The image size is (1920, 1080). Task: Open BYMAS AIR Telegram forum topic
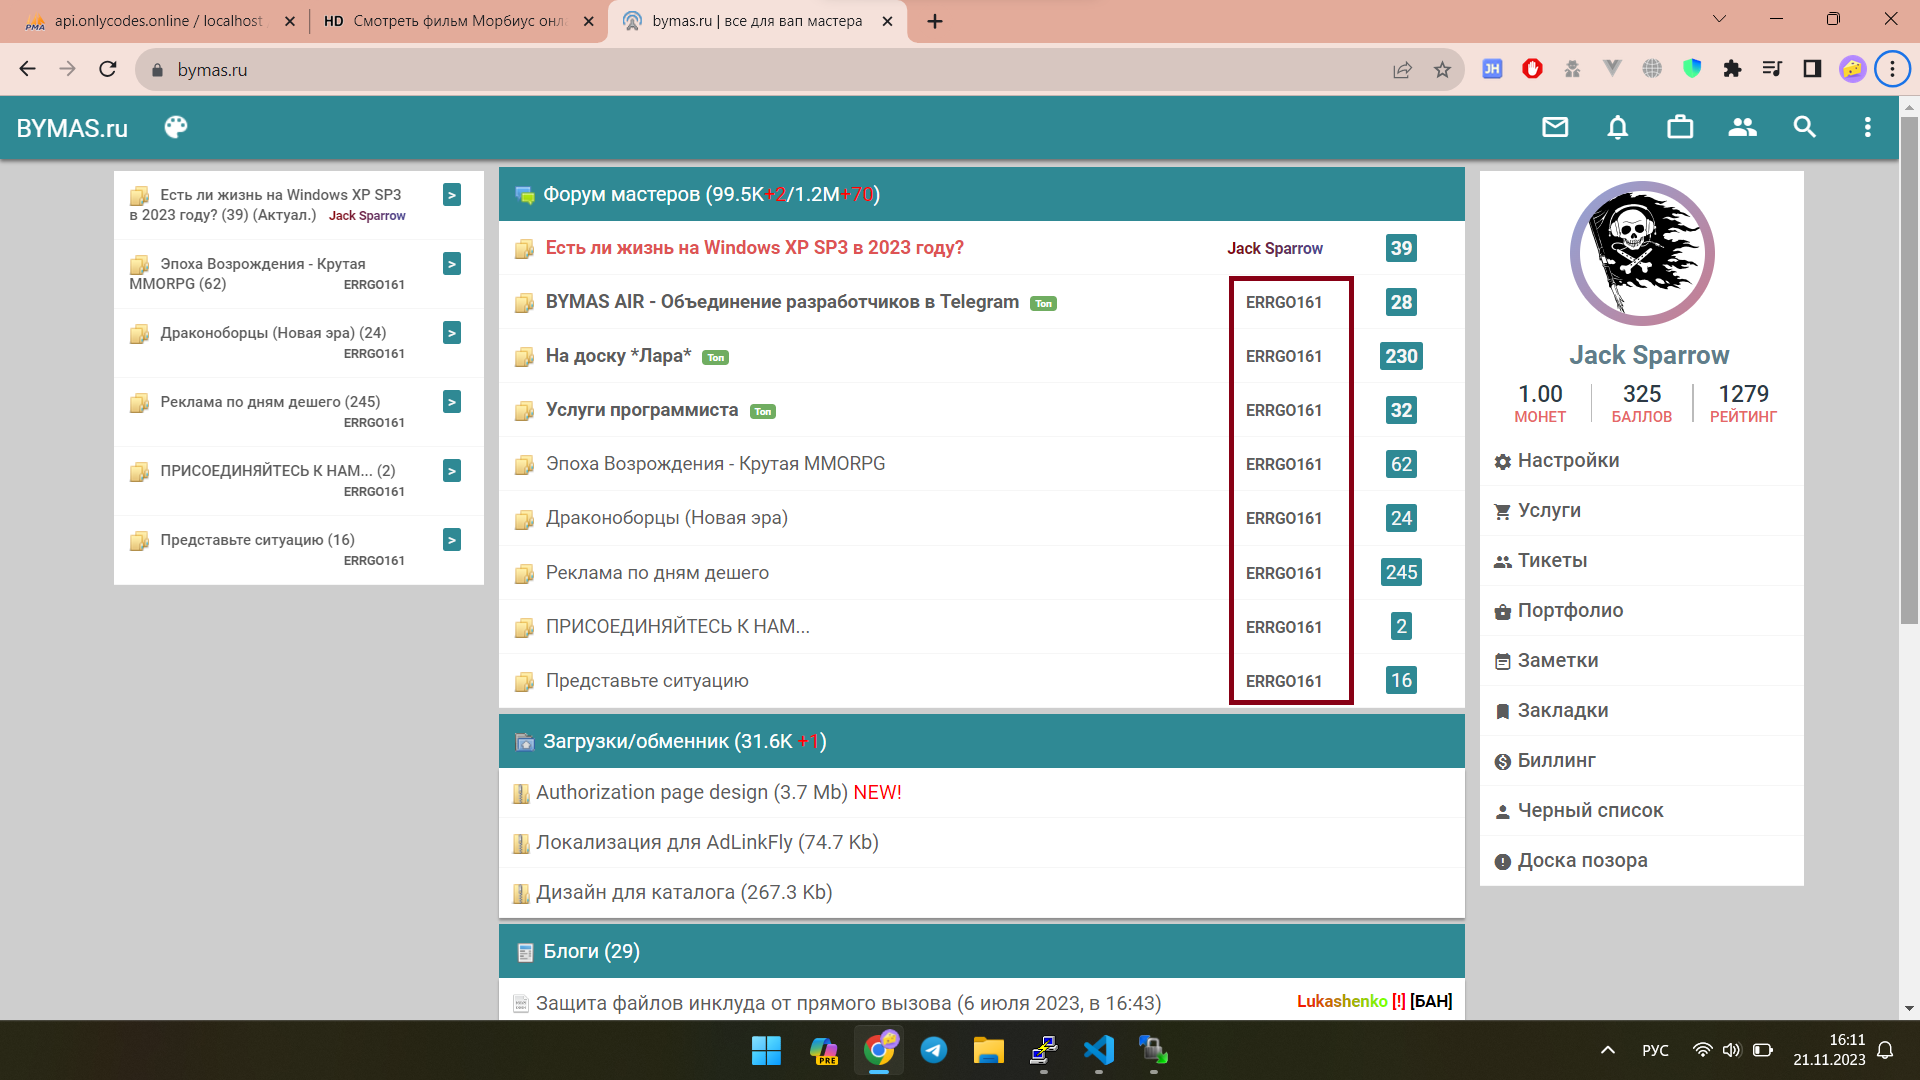tap(782, 302)
